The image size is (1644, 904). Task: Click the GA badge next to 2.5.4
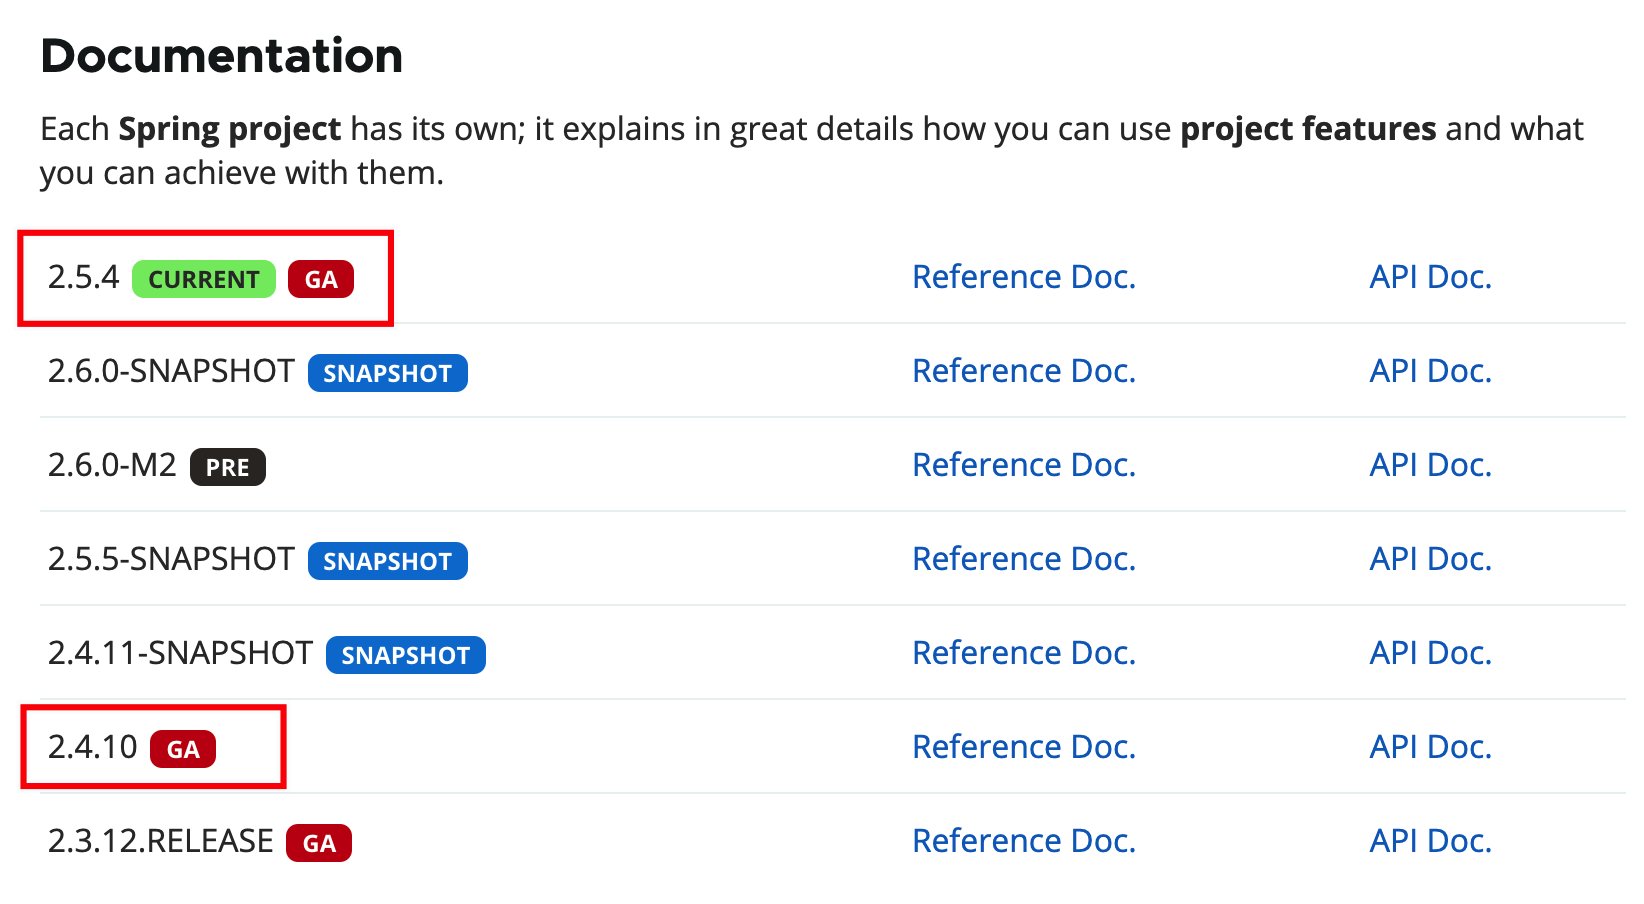coord(320,279)
